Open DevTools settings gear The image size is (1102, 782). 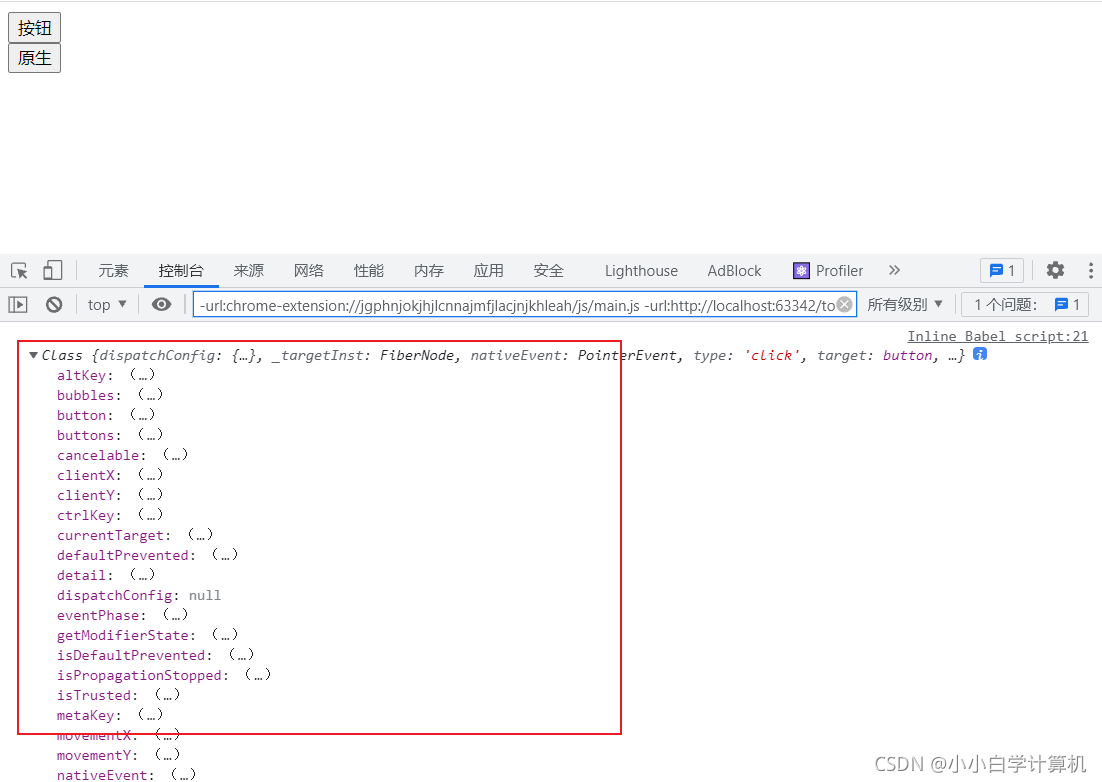(x=1055, y=271)
